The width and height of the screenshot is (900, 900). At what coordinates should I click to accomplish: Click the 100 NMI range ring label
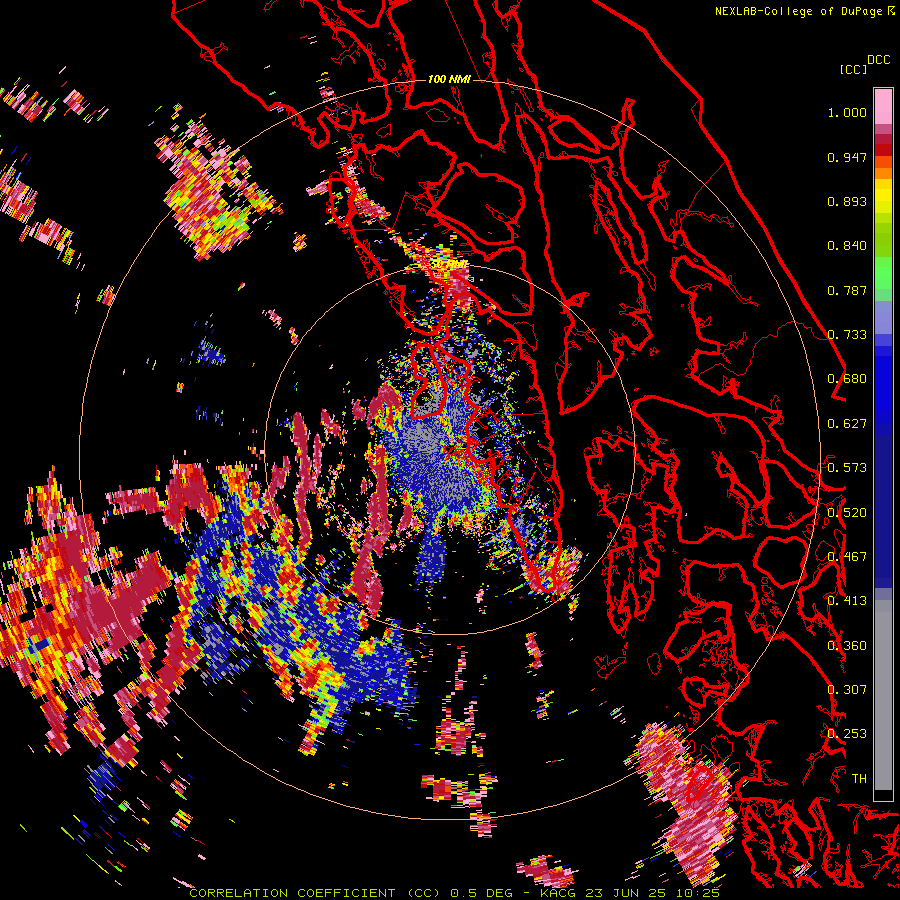pos(449,79)
